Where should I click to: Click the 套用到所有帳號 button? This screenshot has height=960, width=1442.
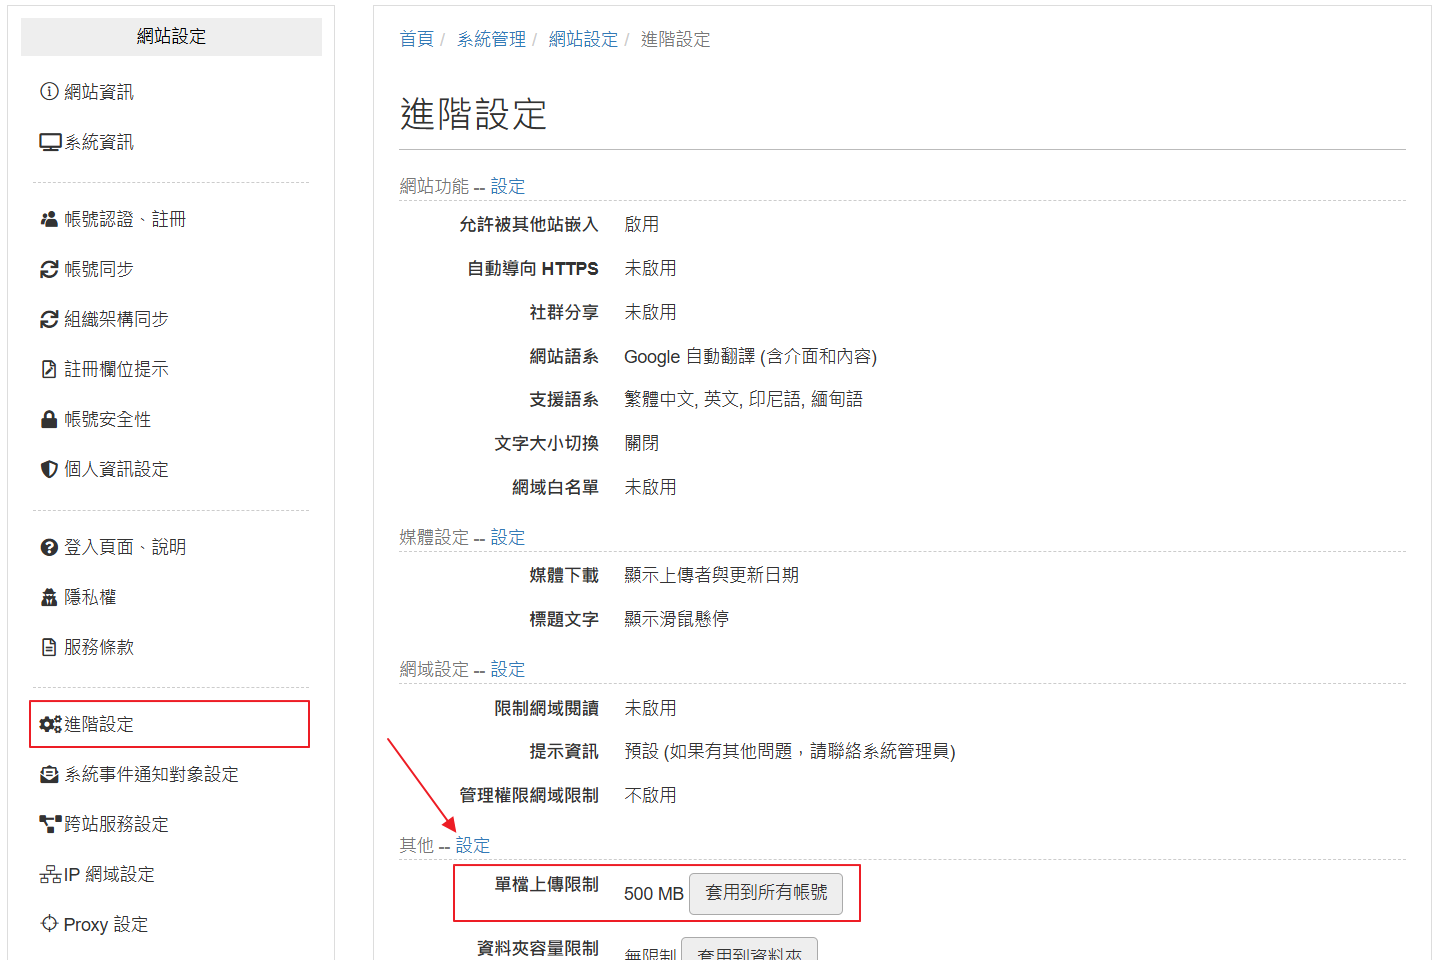click(766, 893)
